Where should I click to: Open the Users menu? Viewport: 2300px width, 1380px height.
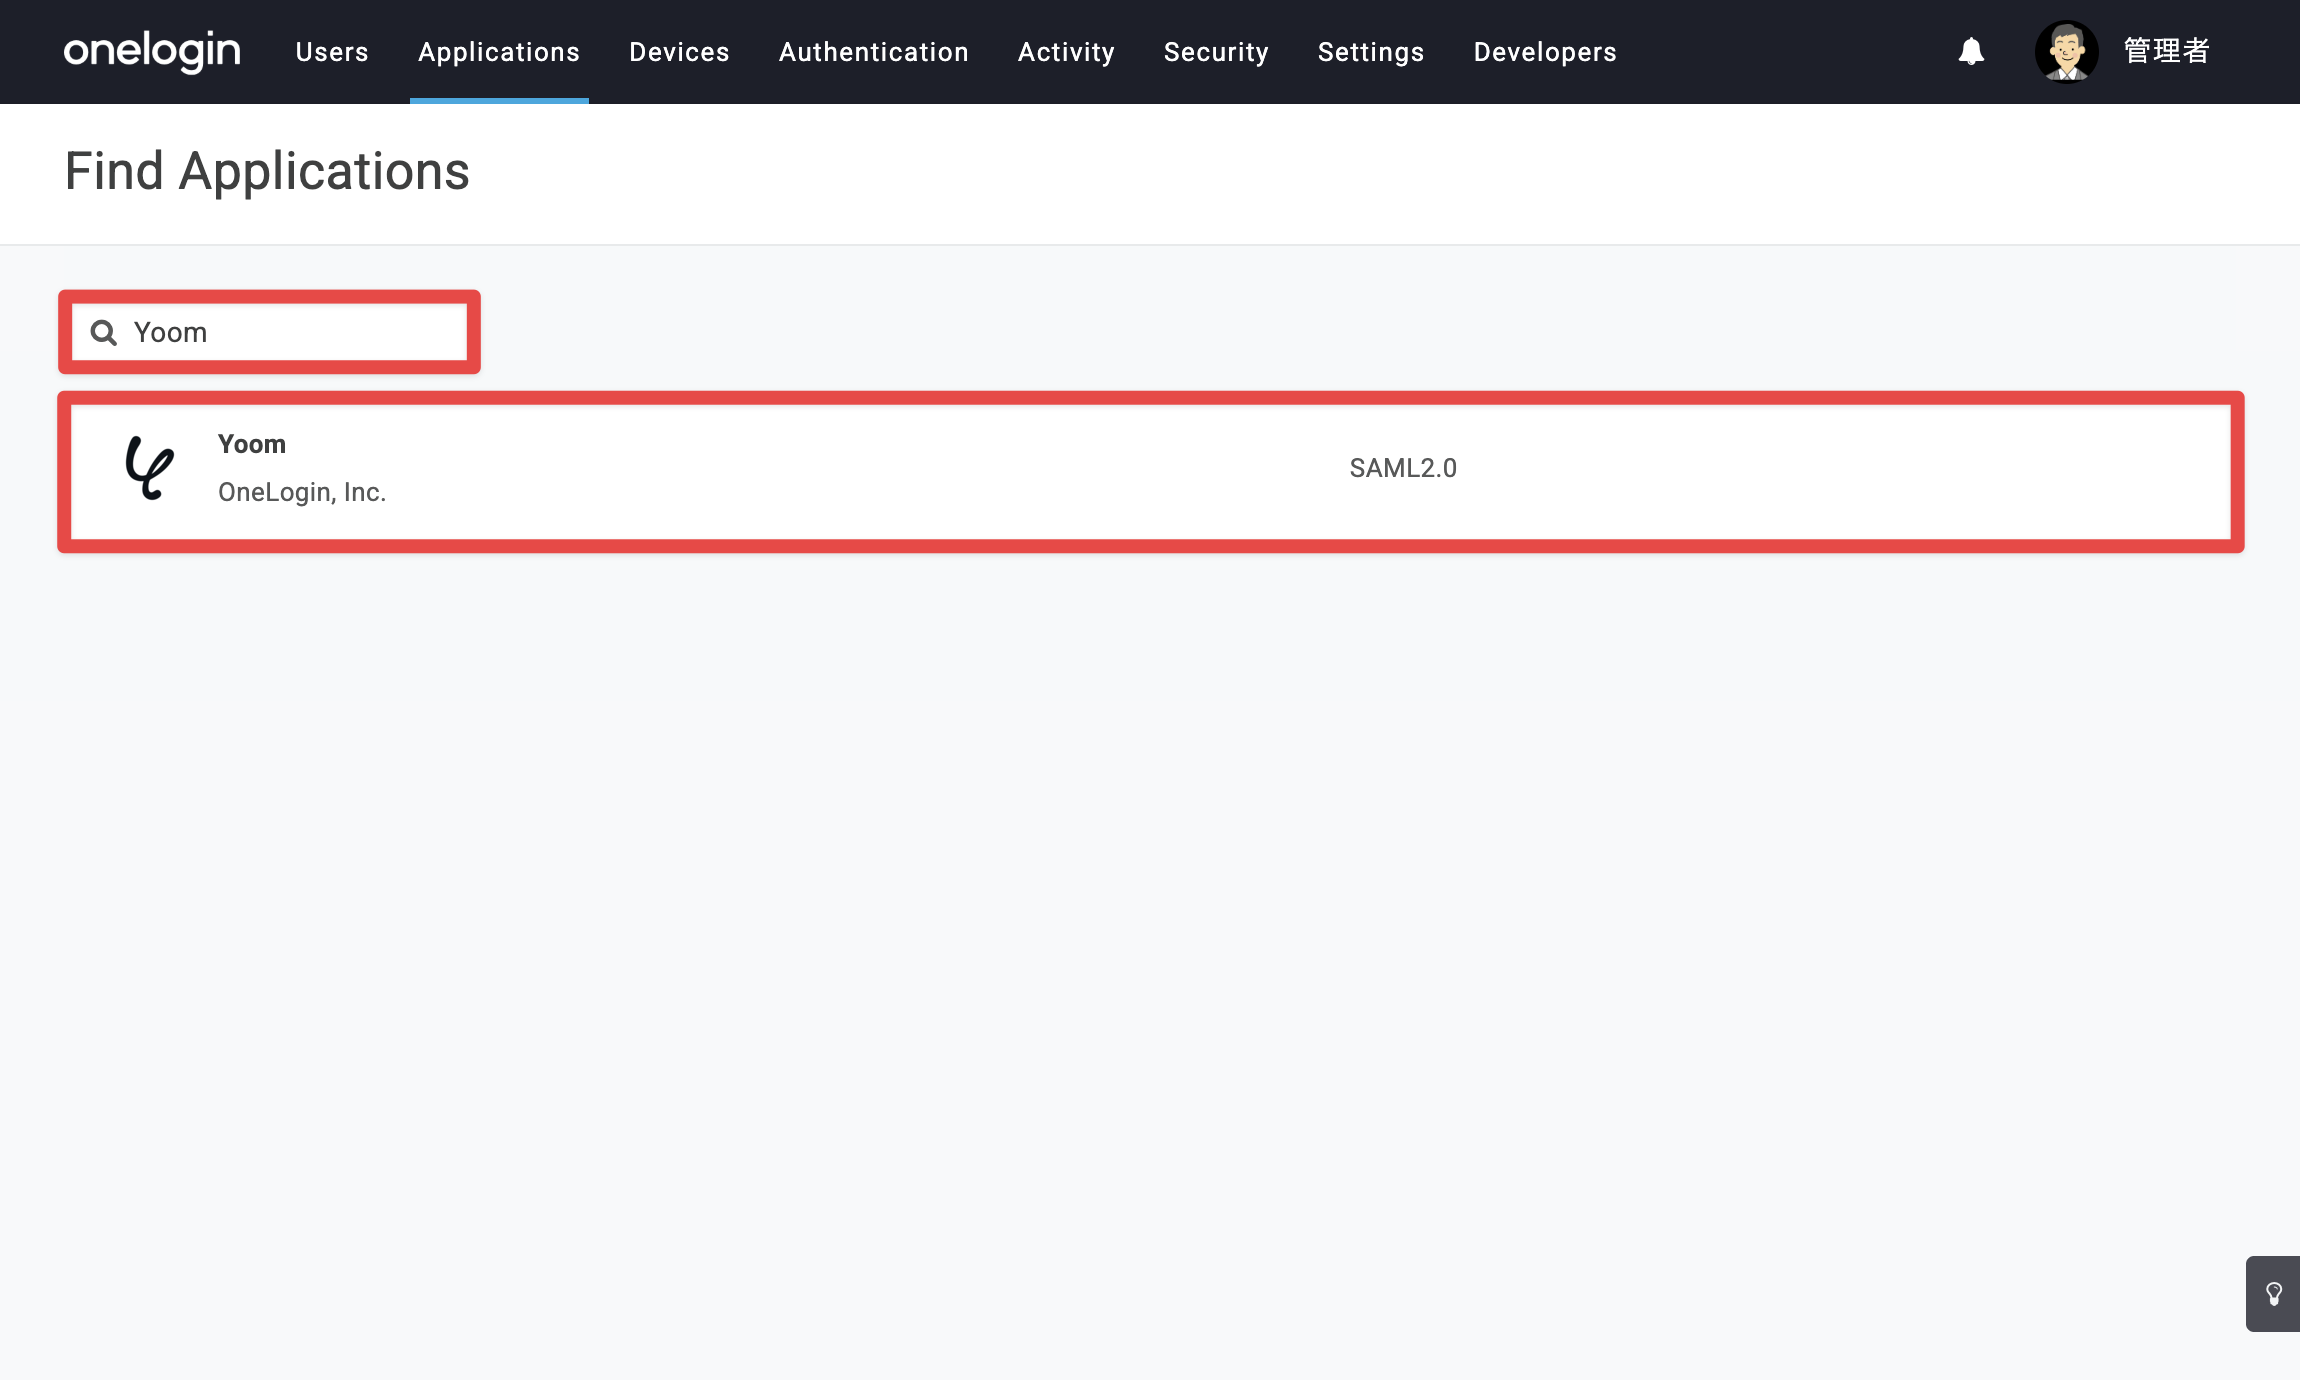(332, 52)
